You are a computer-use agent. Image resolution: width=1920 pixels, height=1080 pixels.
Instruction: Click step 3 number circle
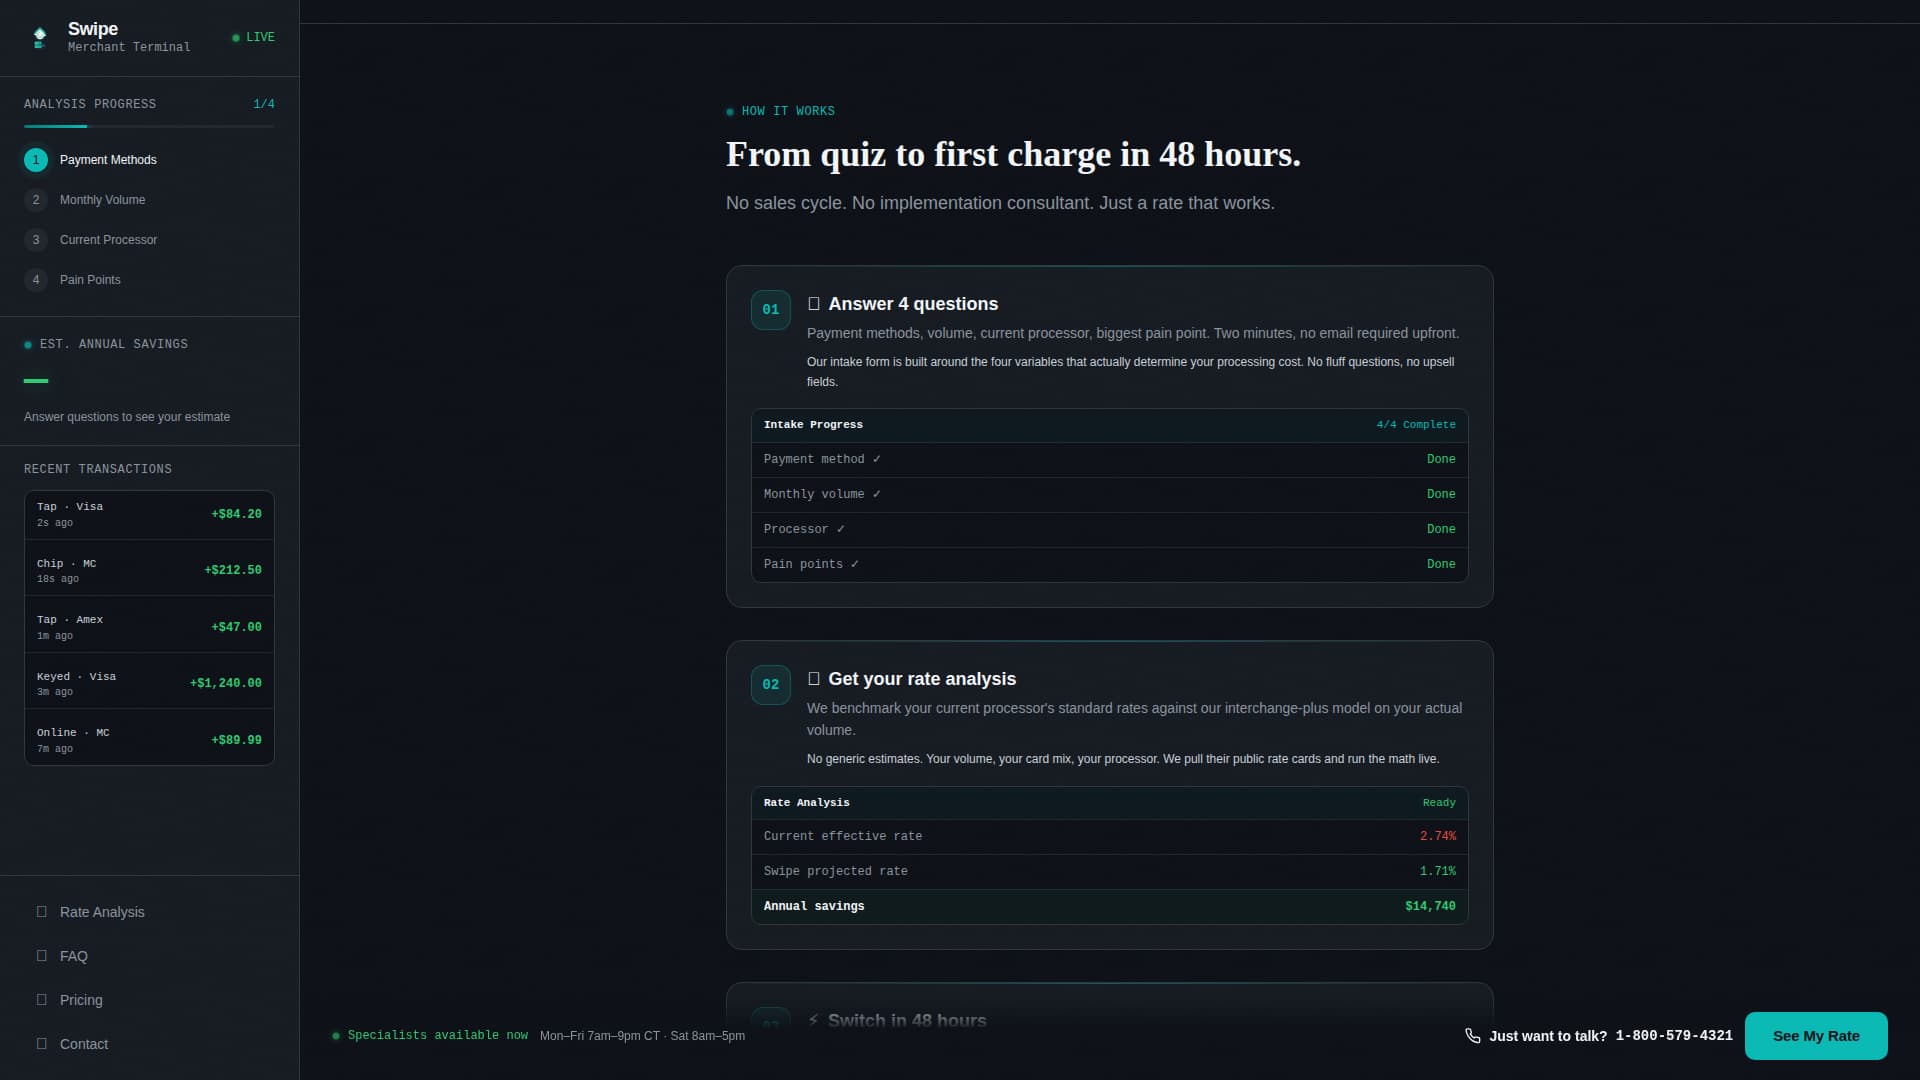point(36,240)
